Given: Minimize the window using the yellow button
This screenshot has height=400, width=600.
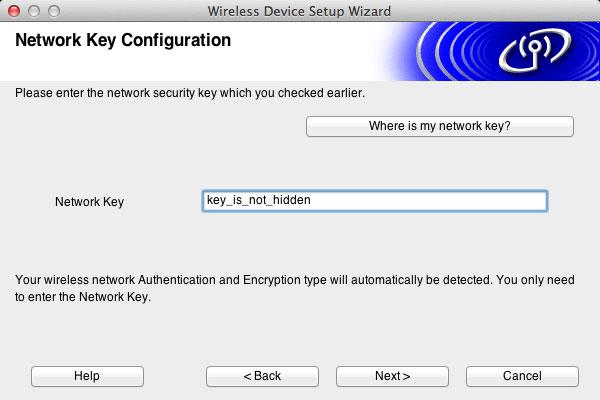Looking at the screenshot, I should (x=34, y=11).
